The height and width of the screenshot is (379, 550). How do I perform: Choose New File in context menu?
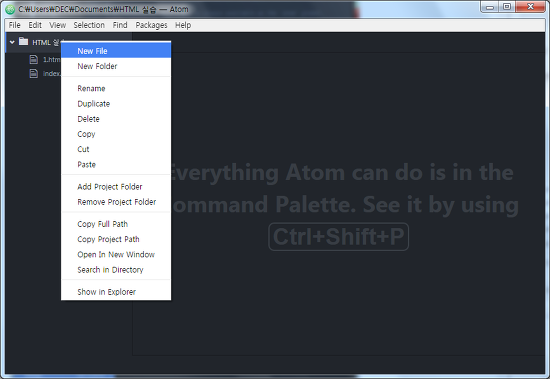pyautogui.click(x=116, y=51)
